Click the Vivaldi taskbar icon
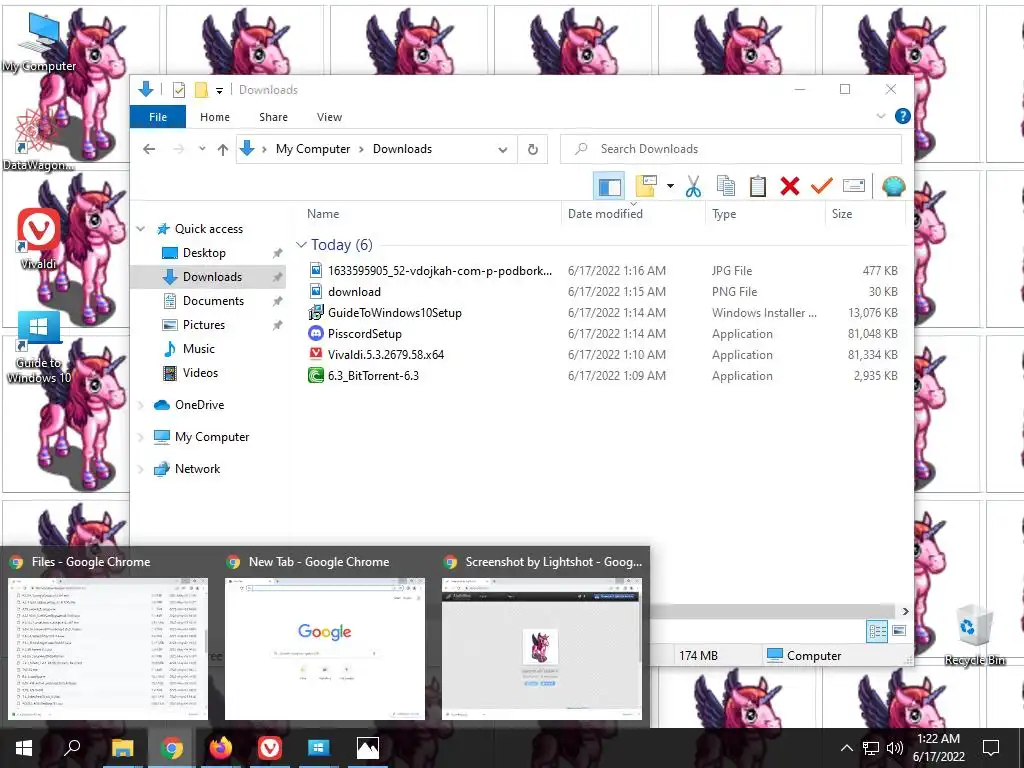The width and height of the screenshot is (1024, 768). (270, 748)
